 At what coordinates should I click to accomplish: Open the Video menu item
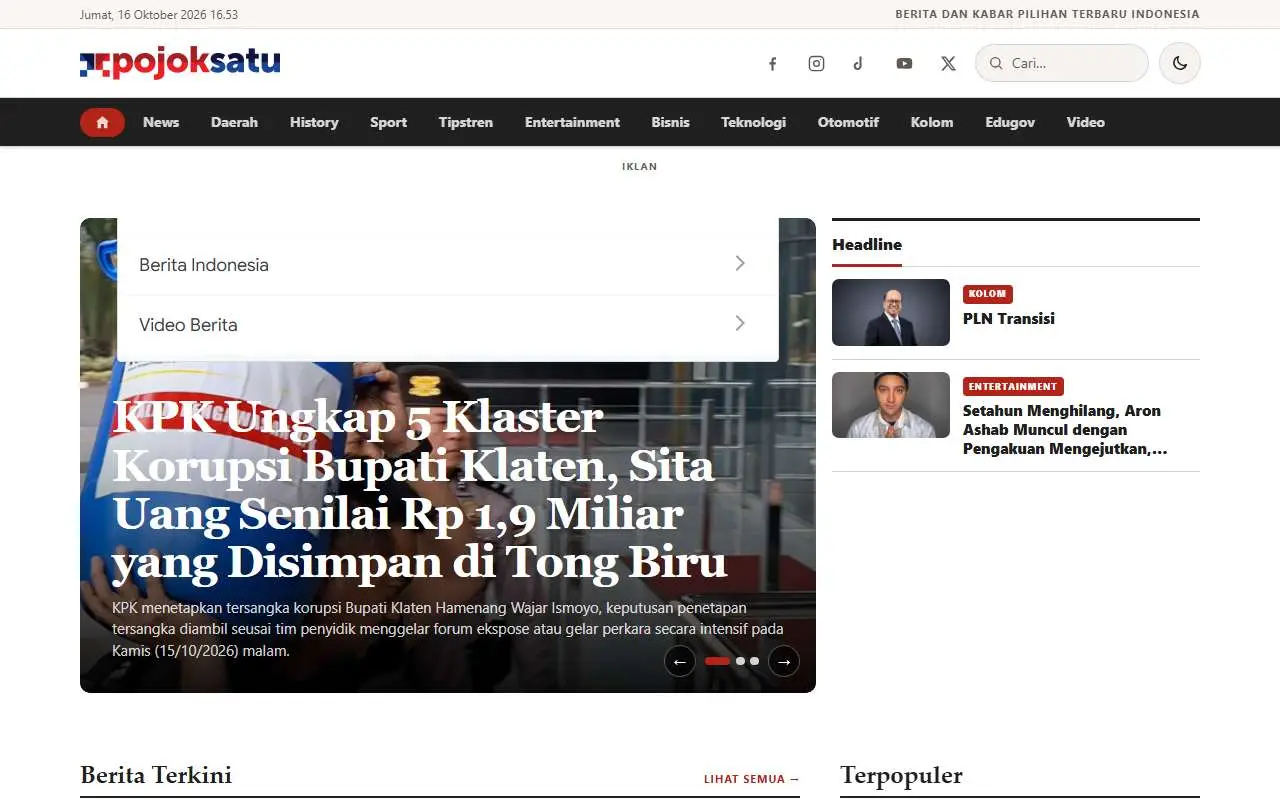(1085, 122)
